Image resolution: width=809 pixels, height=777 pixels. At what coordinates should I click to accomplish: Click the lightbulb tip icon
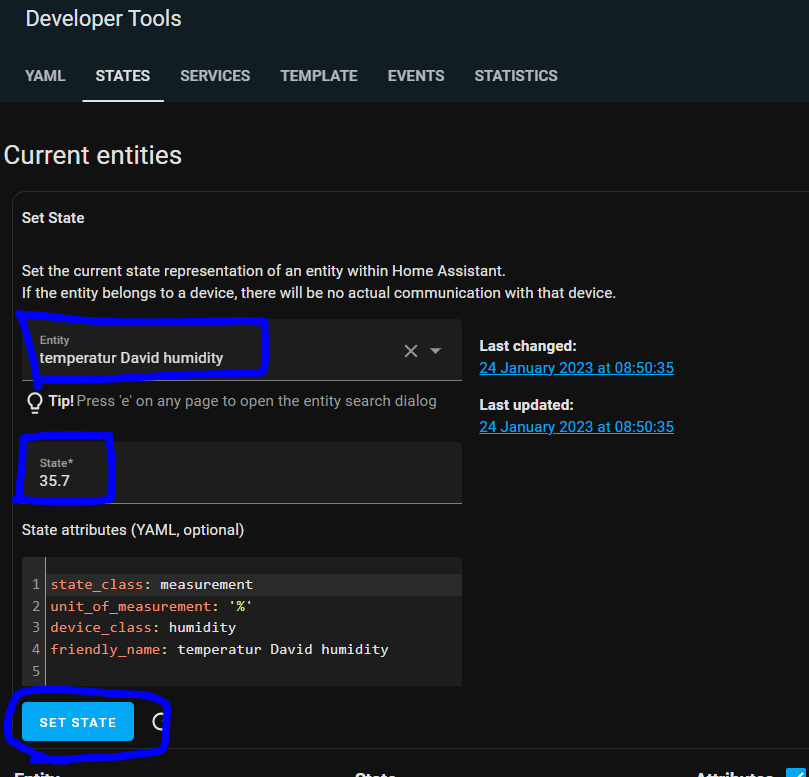(x=35, y=402)
